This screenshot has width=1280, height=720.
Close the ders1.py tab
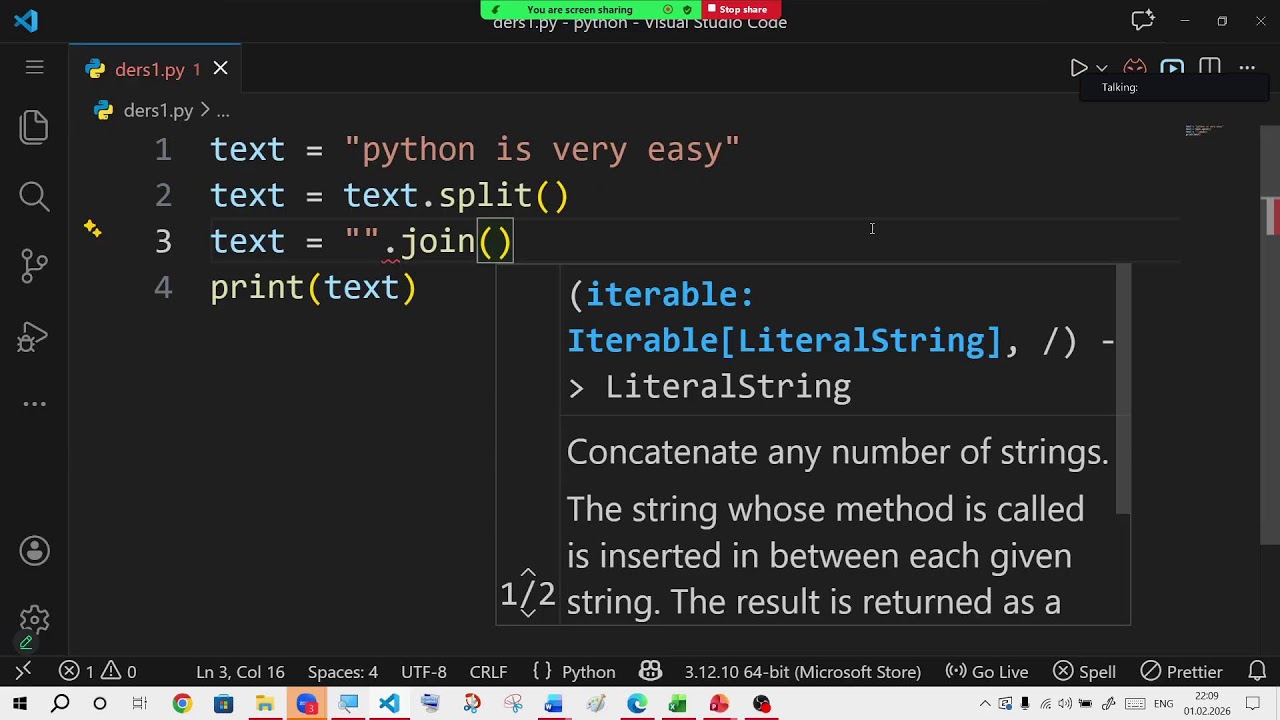point(220,68)
